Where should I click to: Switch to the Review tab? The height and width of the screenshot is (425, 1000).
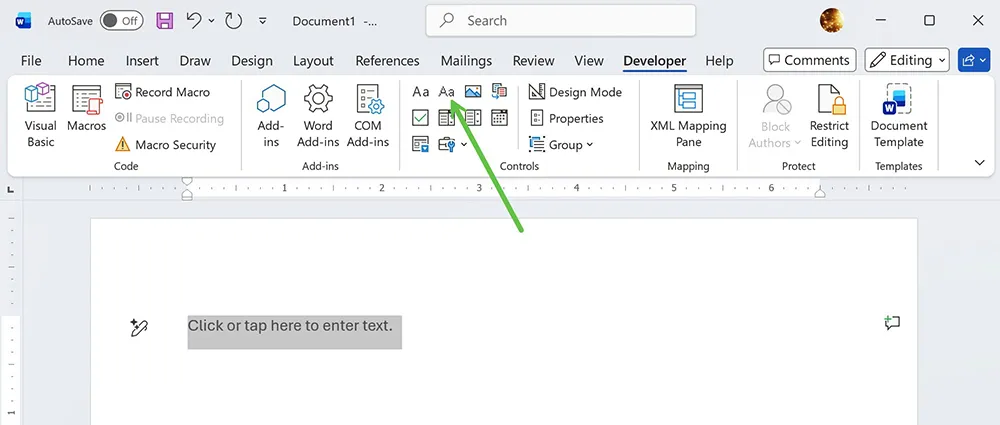(533, 61)
